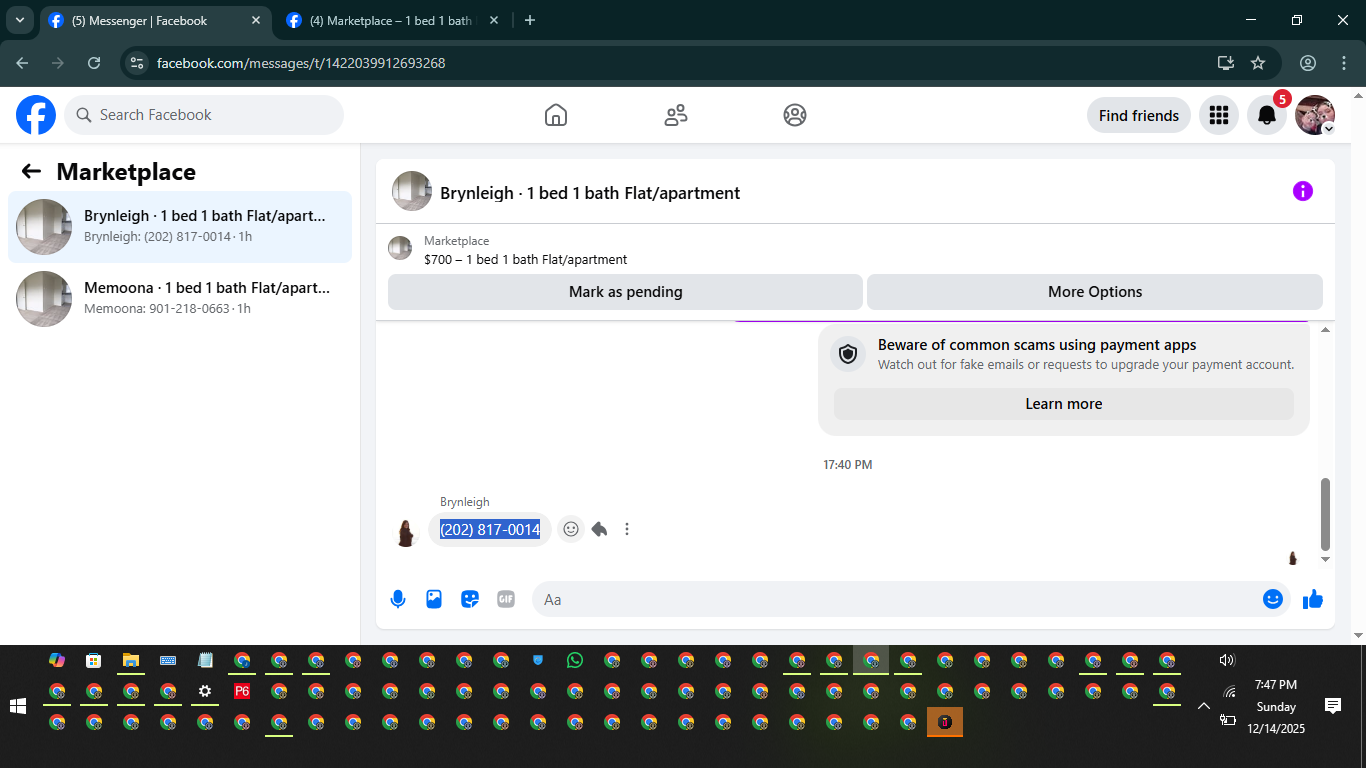This screenshot has height=768, width=1366.
Task: Click chat scrollbar up arrow
Action: (1326, 330)
